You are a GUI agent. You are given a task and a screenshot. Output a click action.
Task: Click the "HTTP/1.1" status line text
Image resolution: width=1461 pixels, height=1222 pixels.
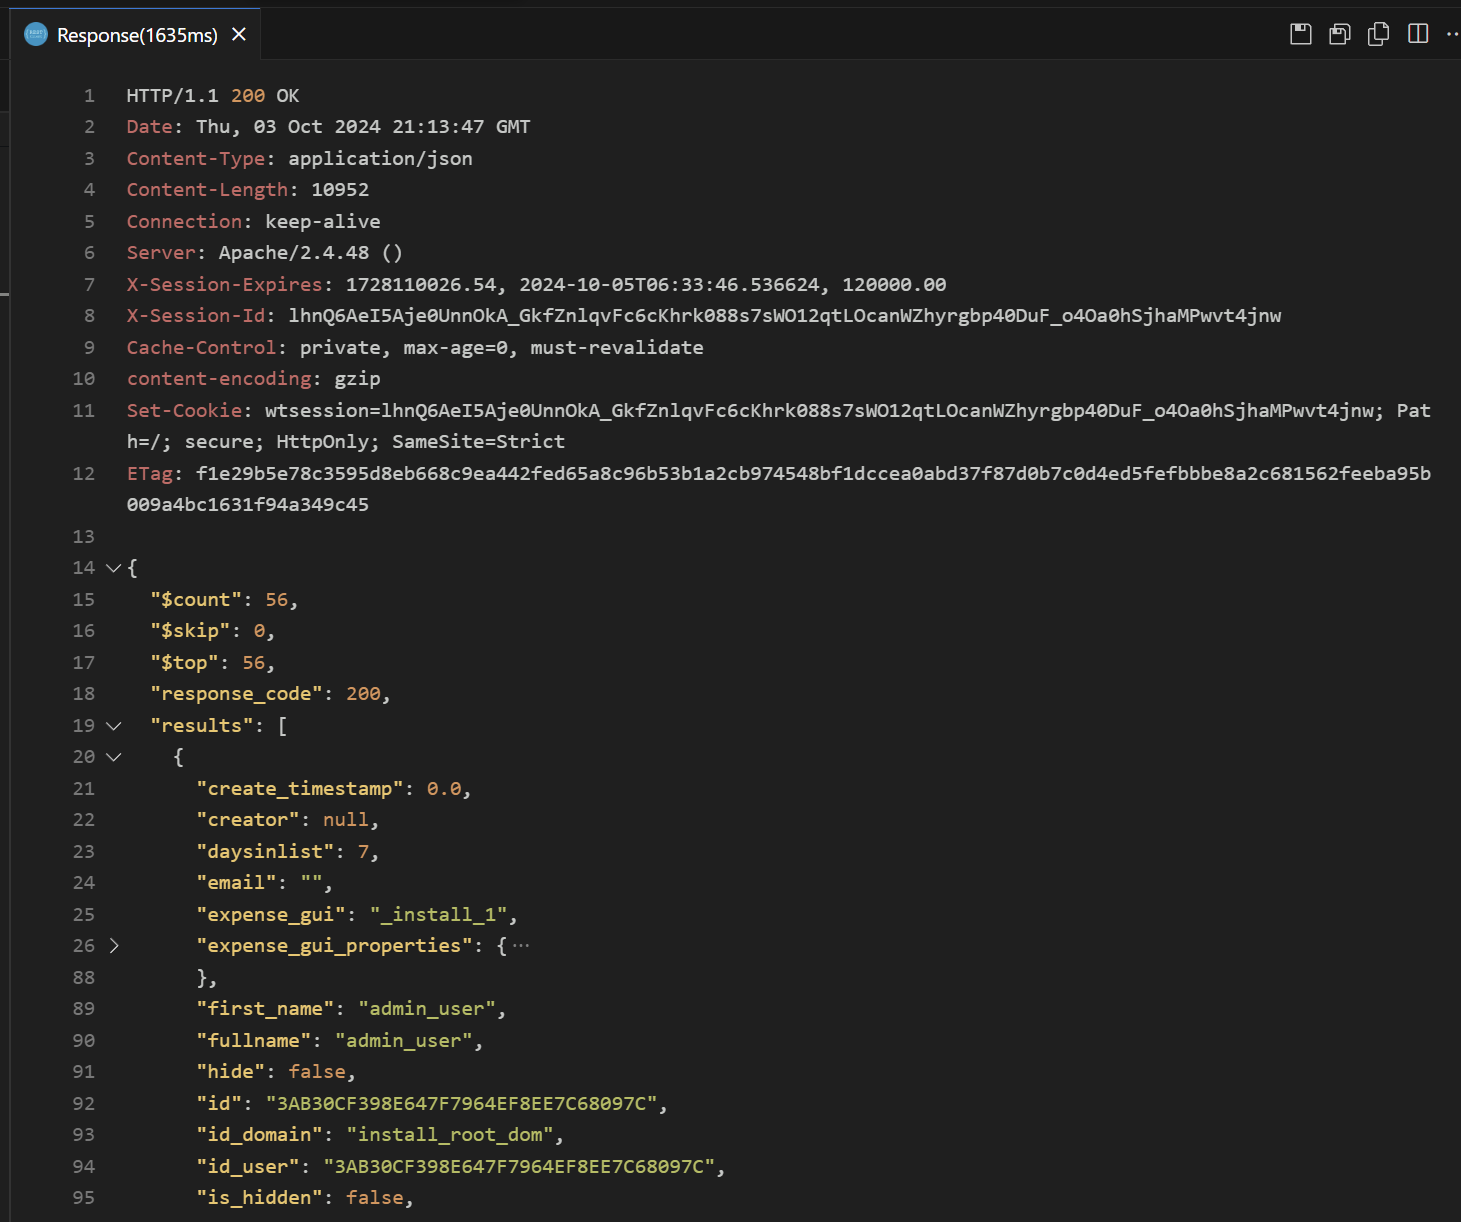pyautogui.click(x=172, y=96)
